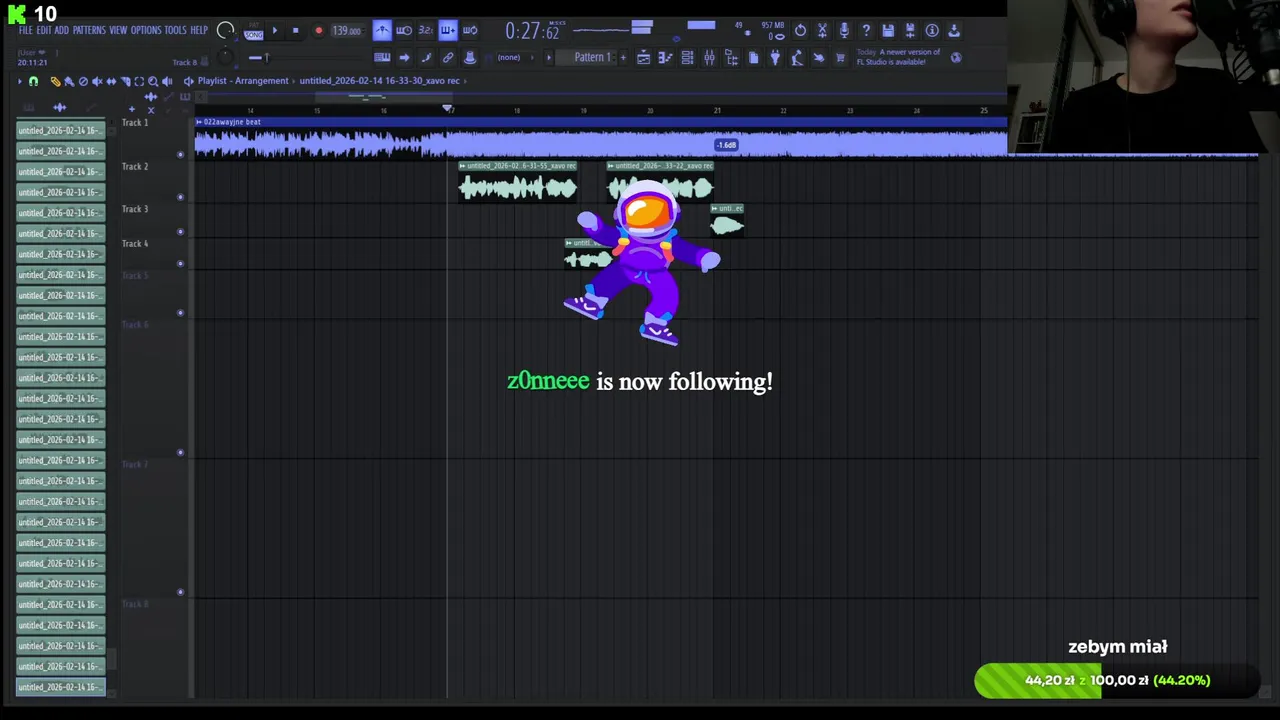The width and height of the screenshot is (1280, 720).
Task: Toggle wait for input before recording
Action: (404, 31)
